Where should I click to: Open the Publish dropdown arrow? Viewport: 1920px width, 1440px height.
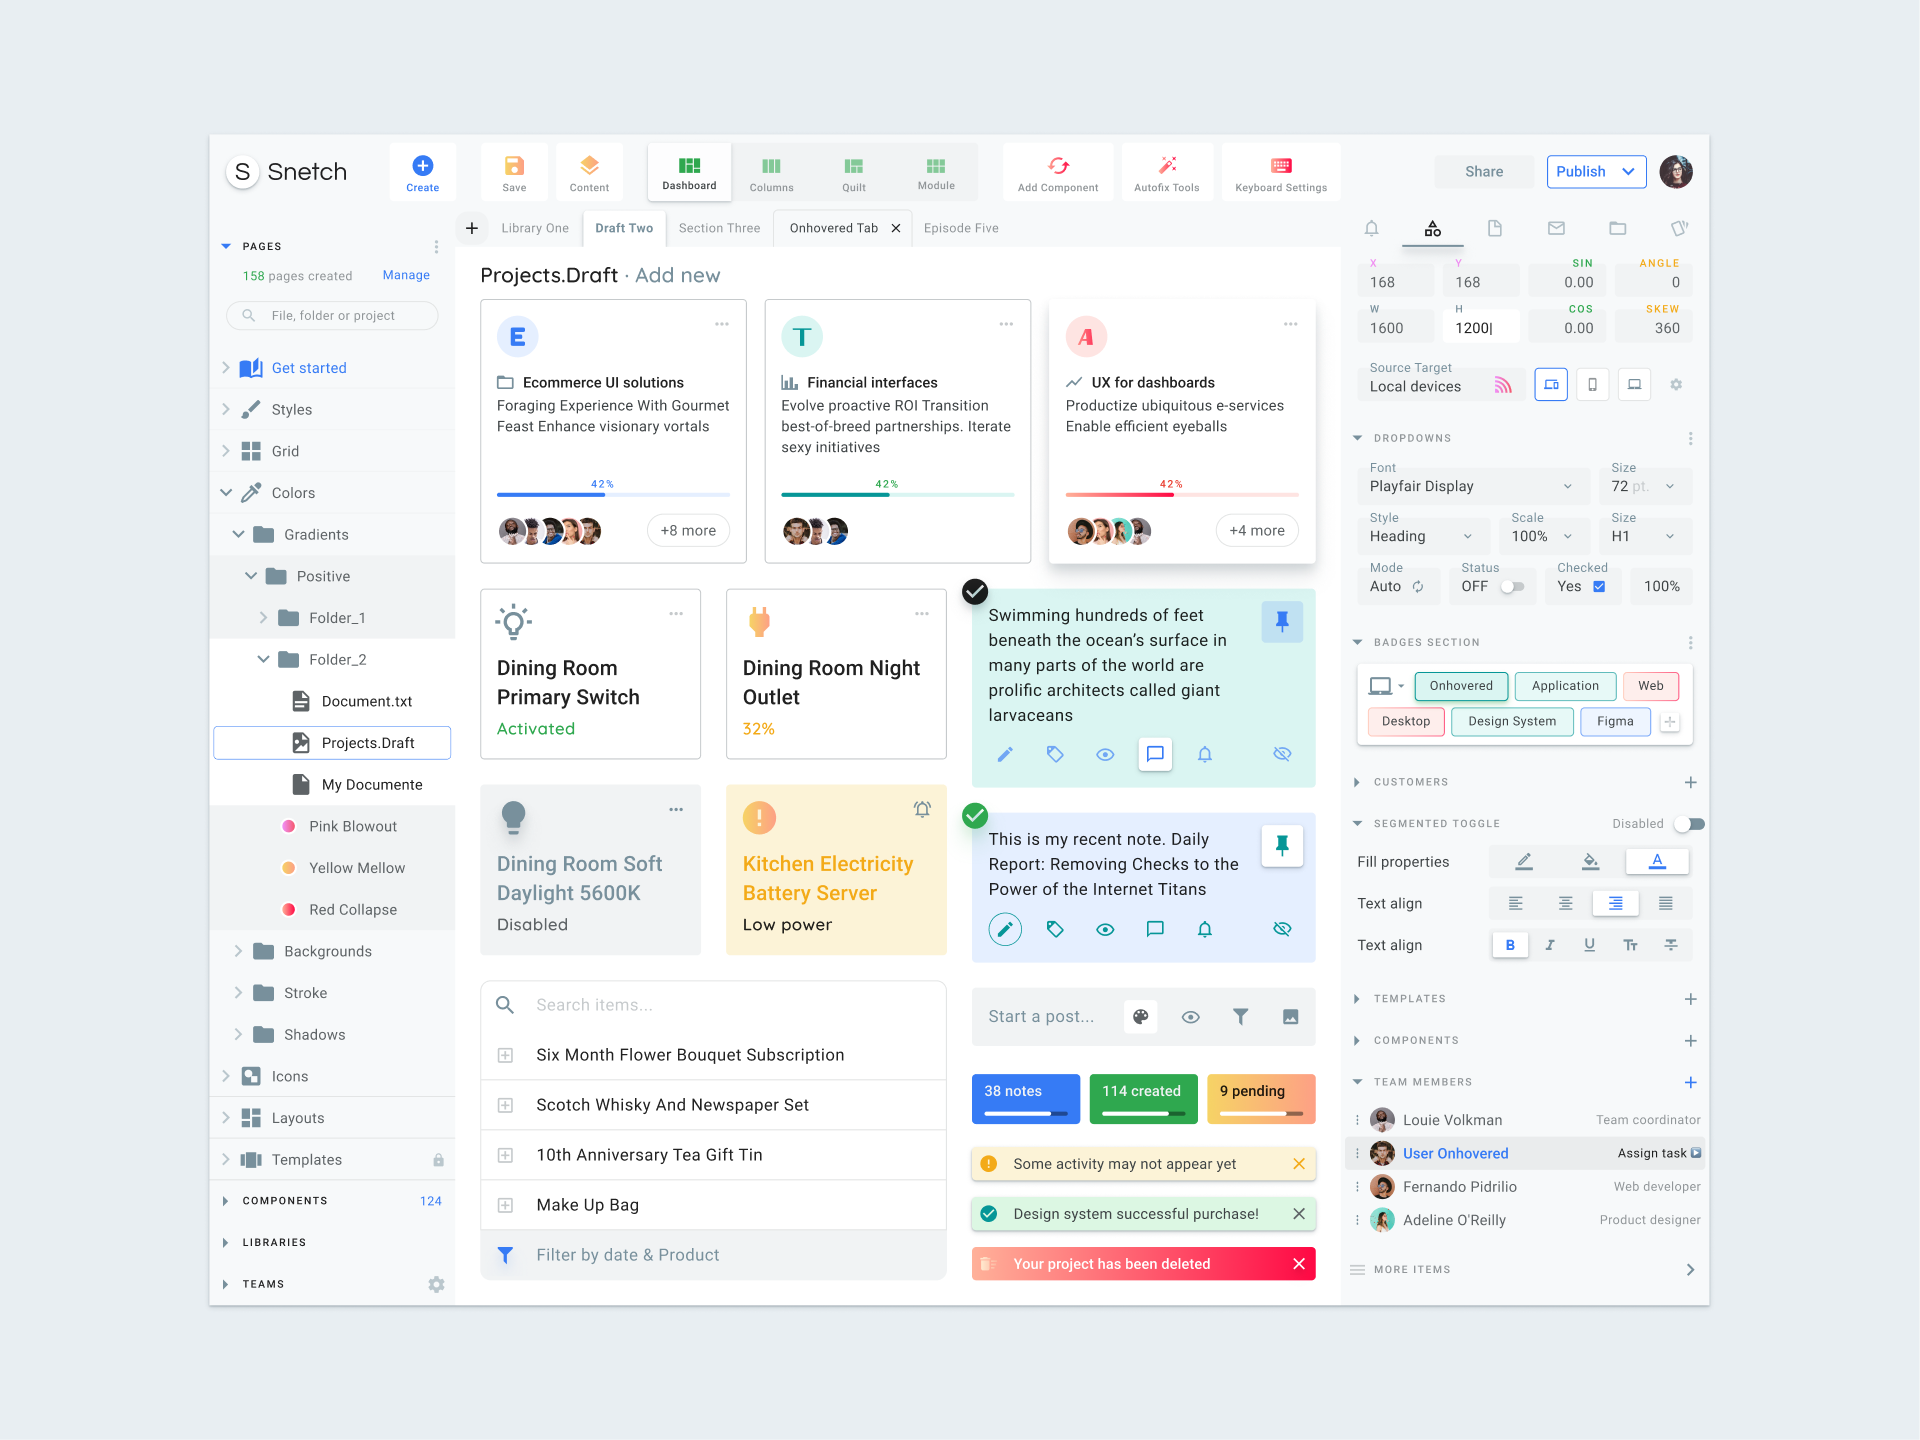tap(1628, 171)
